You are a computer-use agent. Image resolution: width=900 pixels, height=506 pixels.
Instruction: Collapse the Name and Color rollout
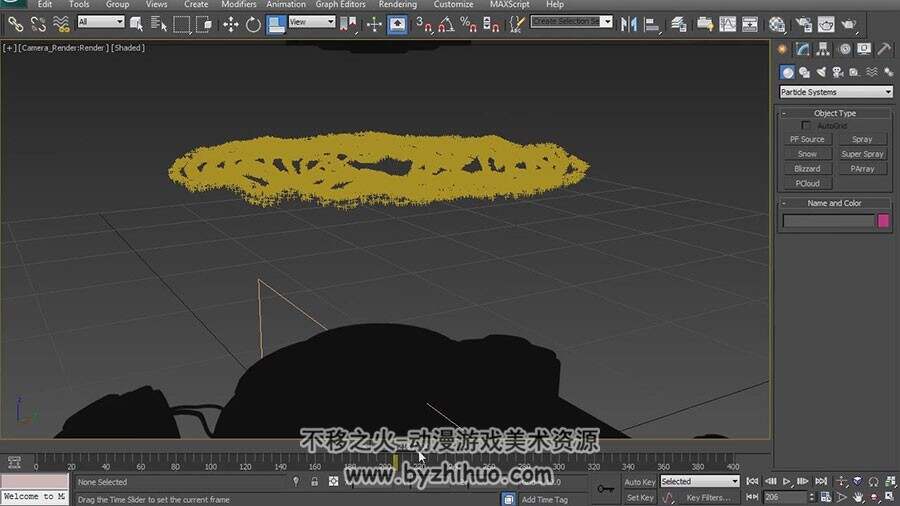click(x=835, y=203)
